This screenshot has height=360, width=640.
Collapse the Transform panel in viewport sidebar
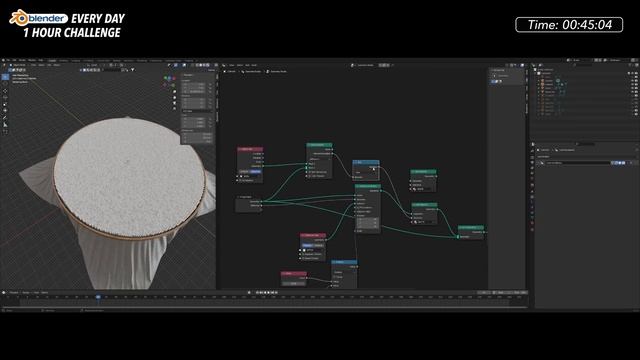click(x=189, y=75)
